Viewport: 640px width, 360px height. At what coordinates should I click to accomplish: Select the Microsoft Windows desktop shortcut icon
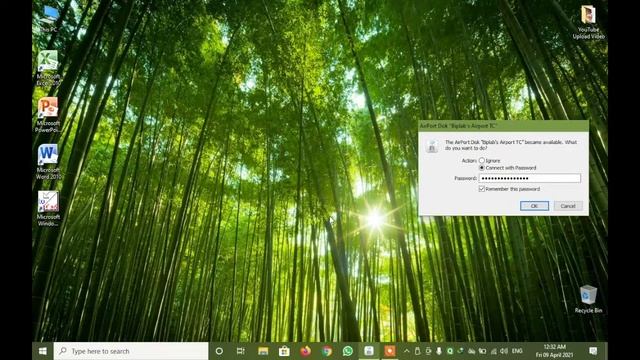click(48, 209)
